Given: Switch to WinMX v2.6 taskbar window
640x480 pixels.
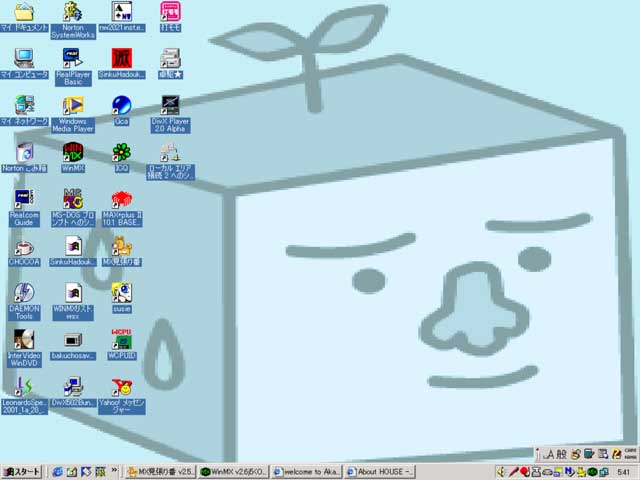Looking at the screenshot, I should (233, 471).
